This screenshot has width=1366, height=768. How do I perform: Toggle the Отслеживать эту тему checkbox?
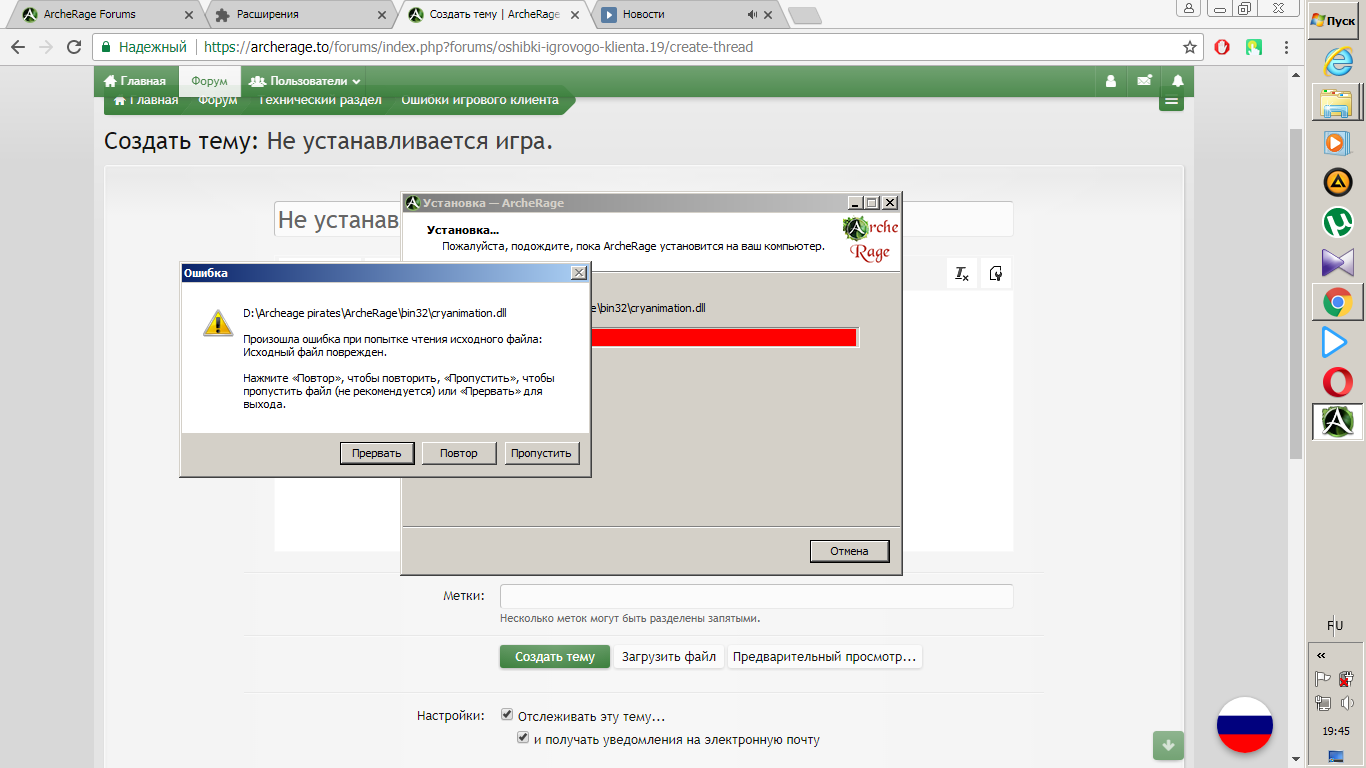(x=507, y=715)
